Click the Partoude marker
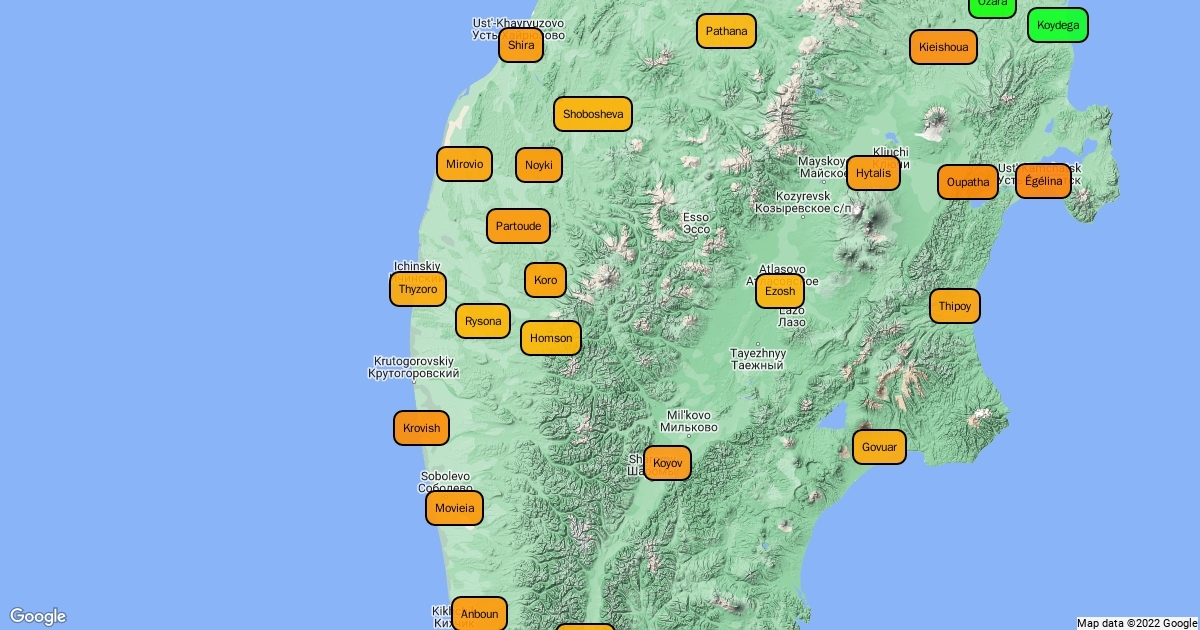The height and width of the screenshot is (630, 1200). 518,226
